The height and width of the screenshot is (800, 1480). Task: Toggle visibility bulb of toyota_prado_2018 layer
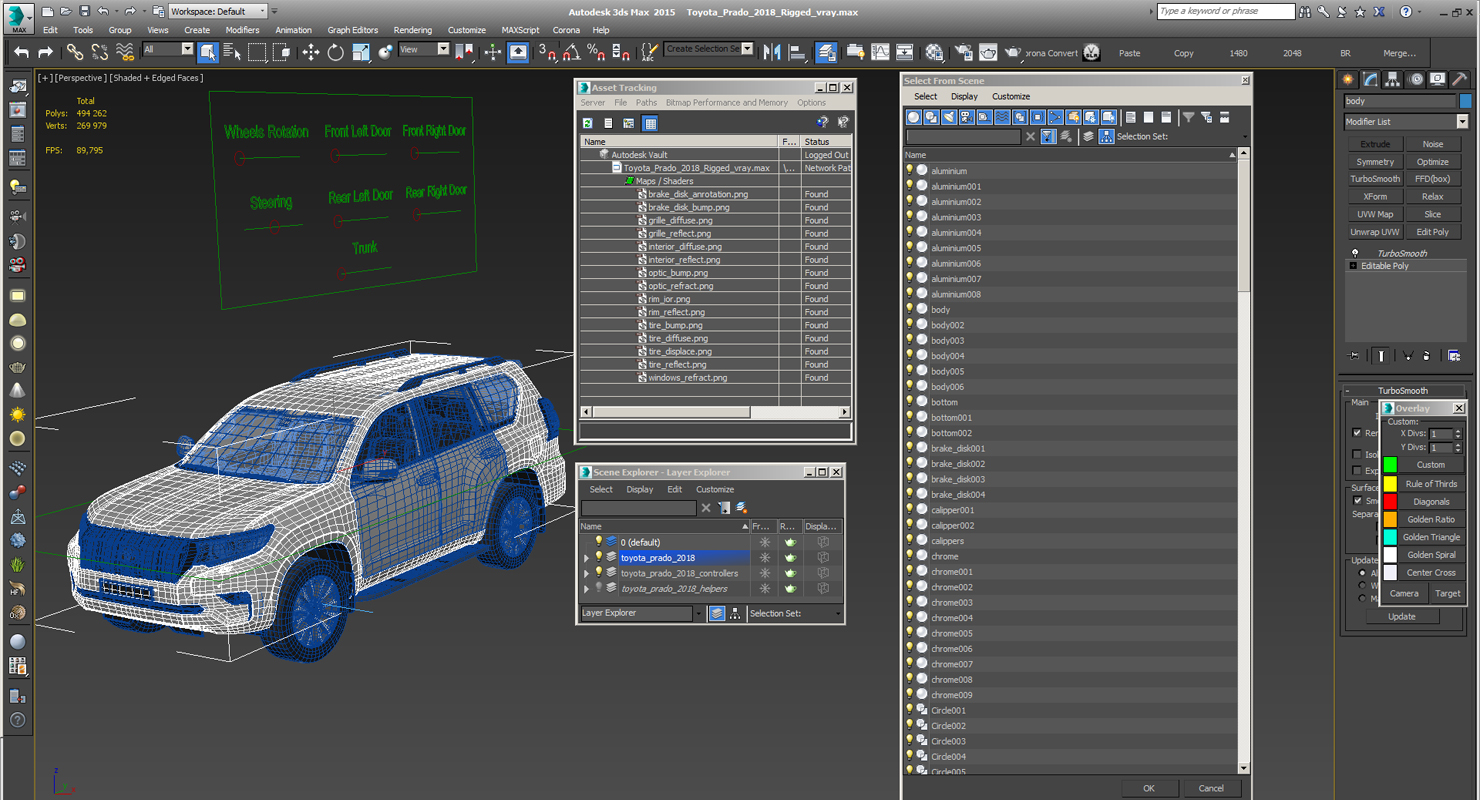599,557
